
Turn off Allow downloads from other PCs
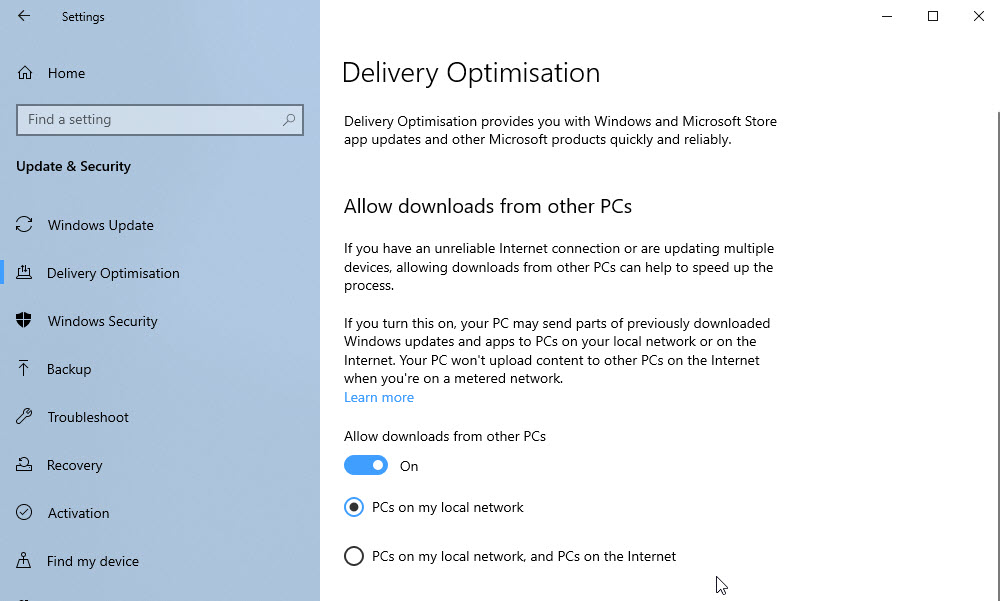(366, 465)
